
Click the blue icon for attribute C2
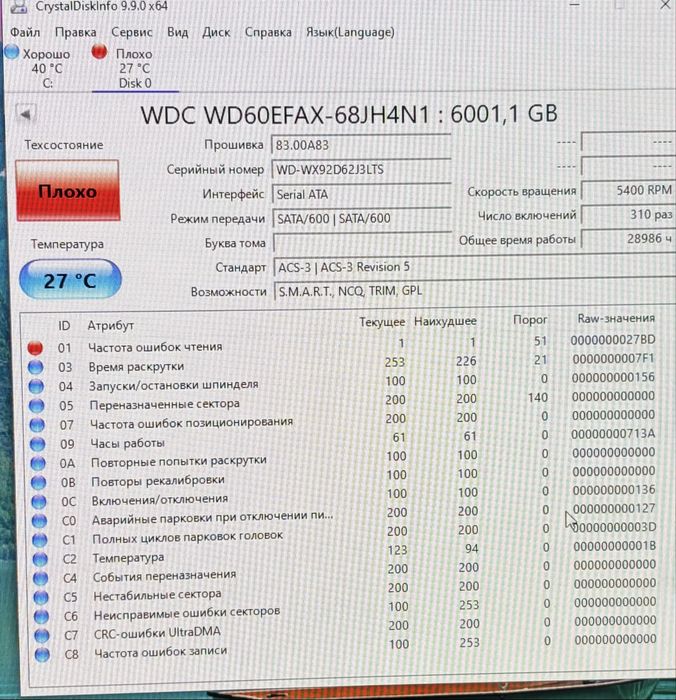[x=40, y=559]
